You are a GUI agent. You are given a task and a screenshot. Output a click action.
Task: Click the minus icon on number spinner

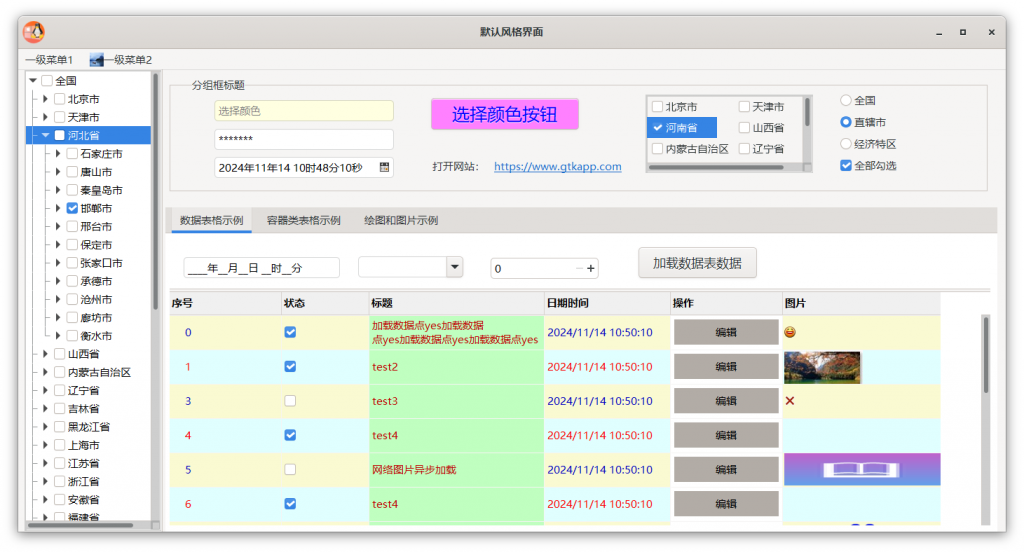click(579, 268)
